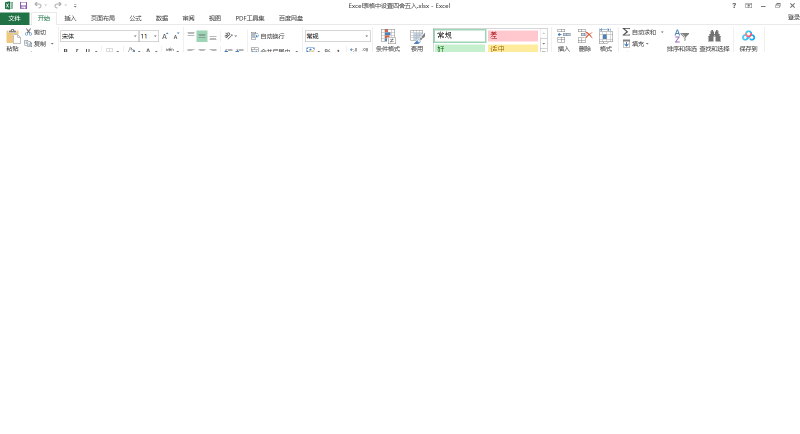The height and width of the screenshot is (434, 800).
Task: Apply the green 好 (Good) cell style
Action: 460,48
